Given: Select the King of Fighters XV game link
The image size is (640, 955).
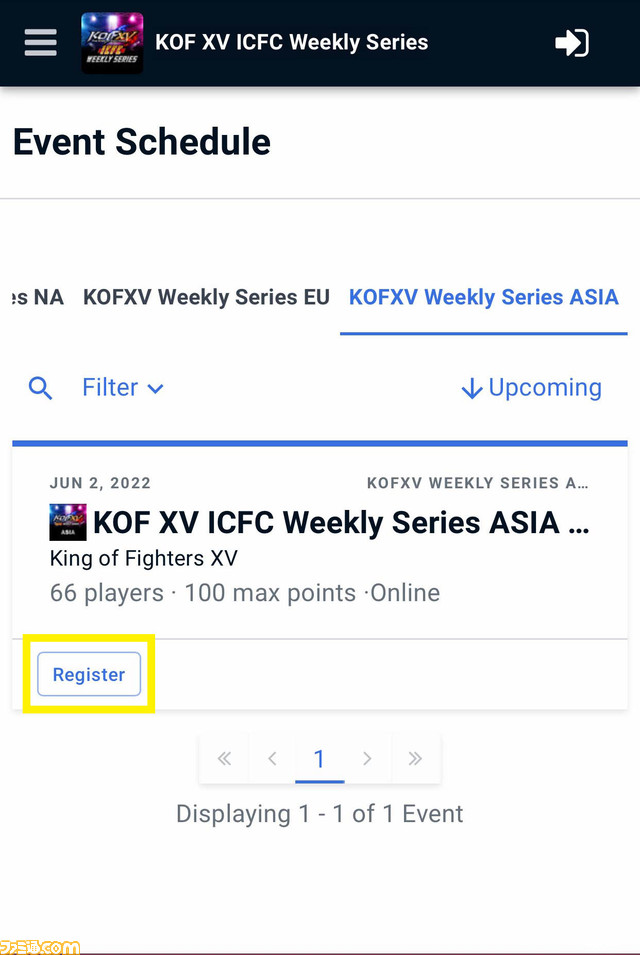Looking at the screenshot, I should tap(143, 558).
